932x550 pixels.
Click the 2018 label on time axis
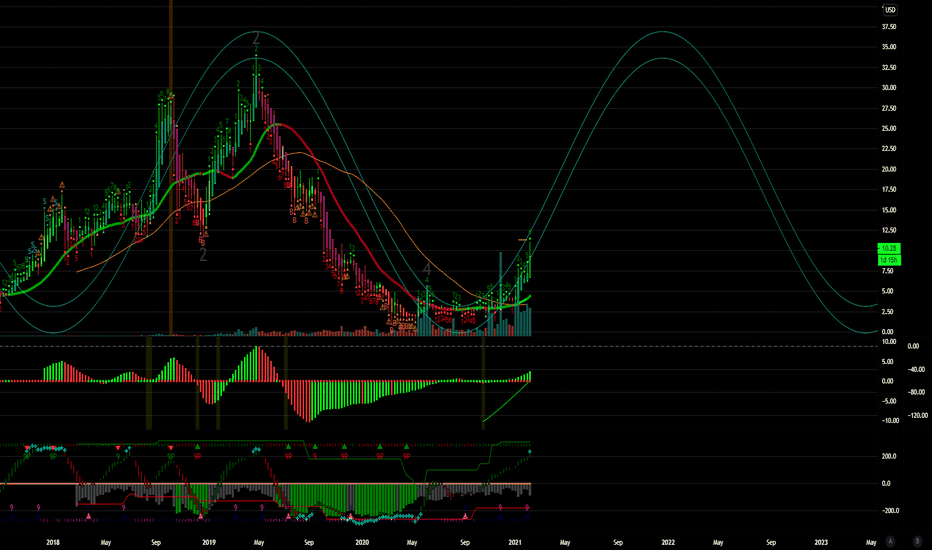(53, 542)
